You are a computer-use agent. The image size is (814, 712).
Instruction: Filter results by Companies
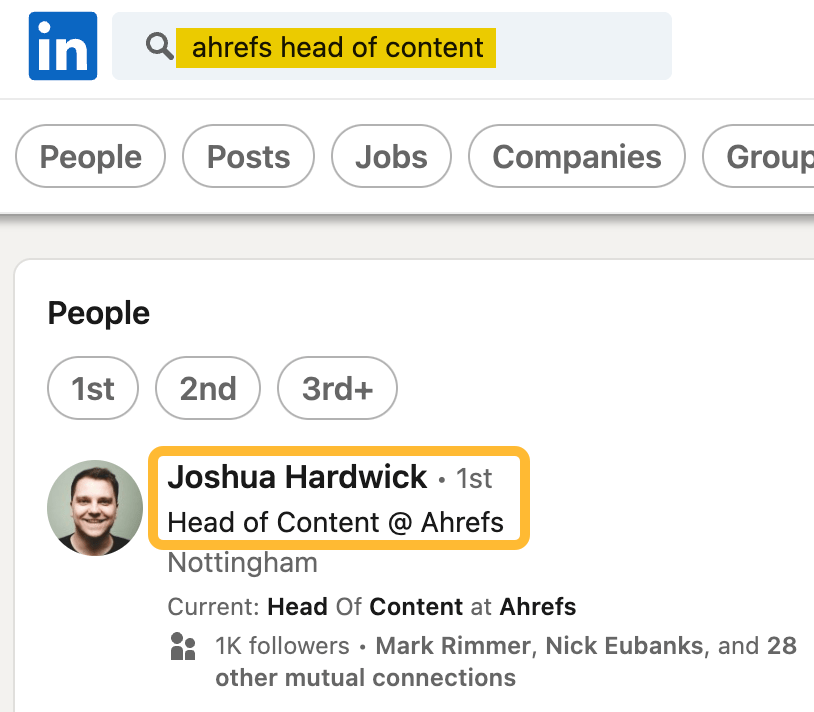click(x=576, y=156)
